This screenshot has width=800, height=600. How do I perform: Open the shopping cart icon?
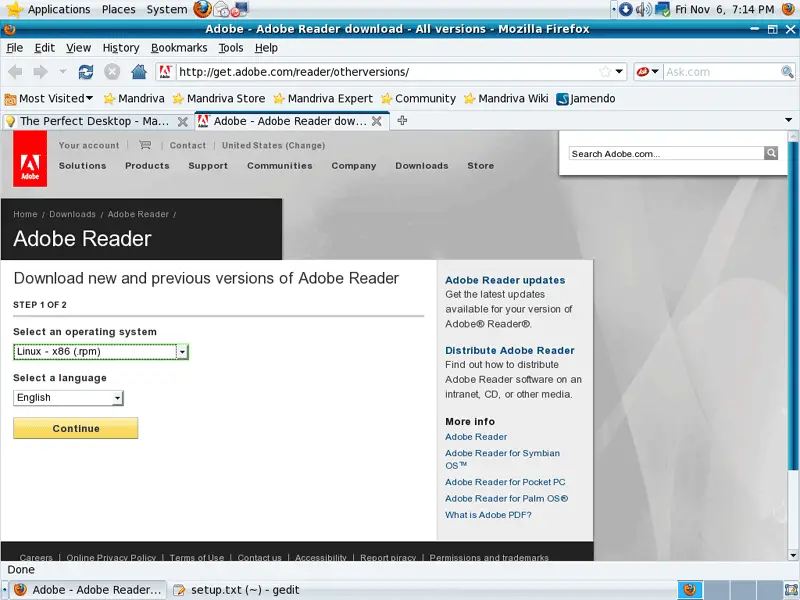coord(145,145)
